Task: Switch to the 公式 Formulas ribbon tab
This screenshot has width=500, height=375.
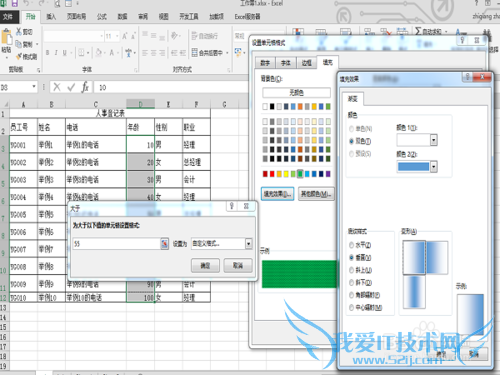Action: coord(102,17)
